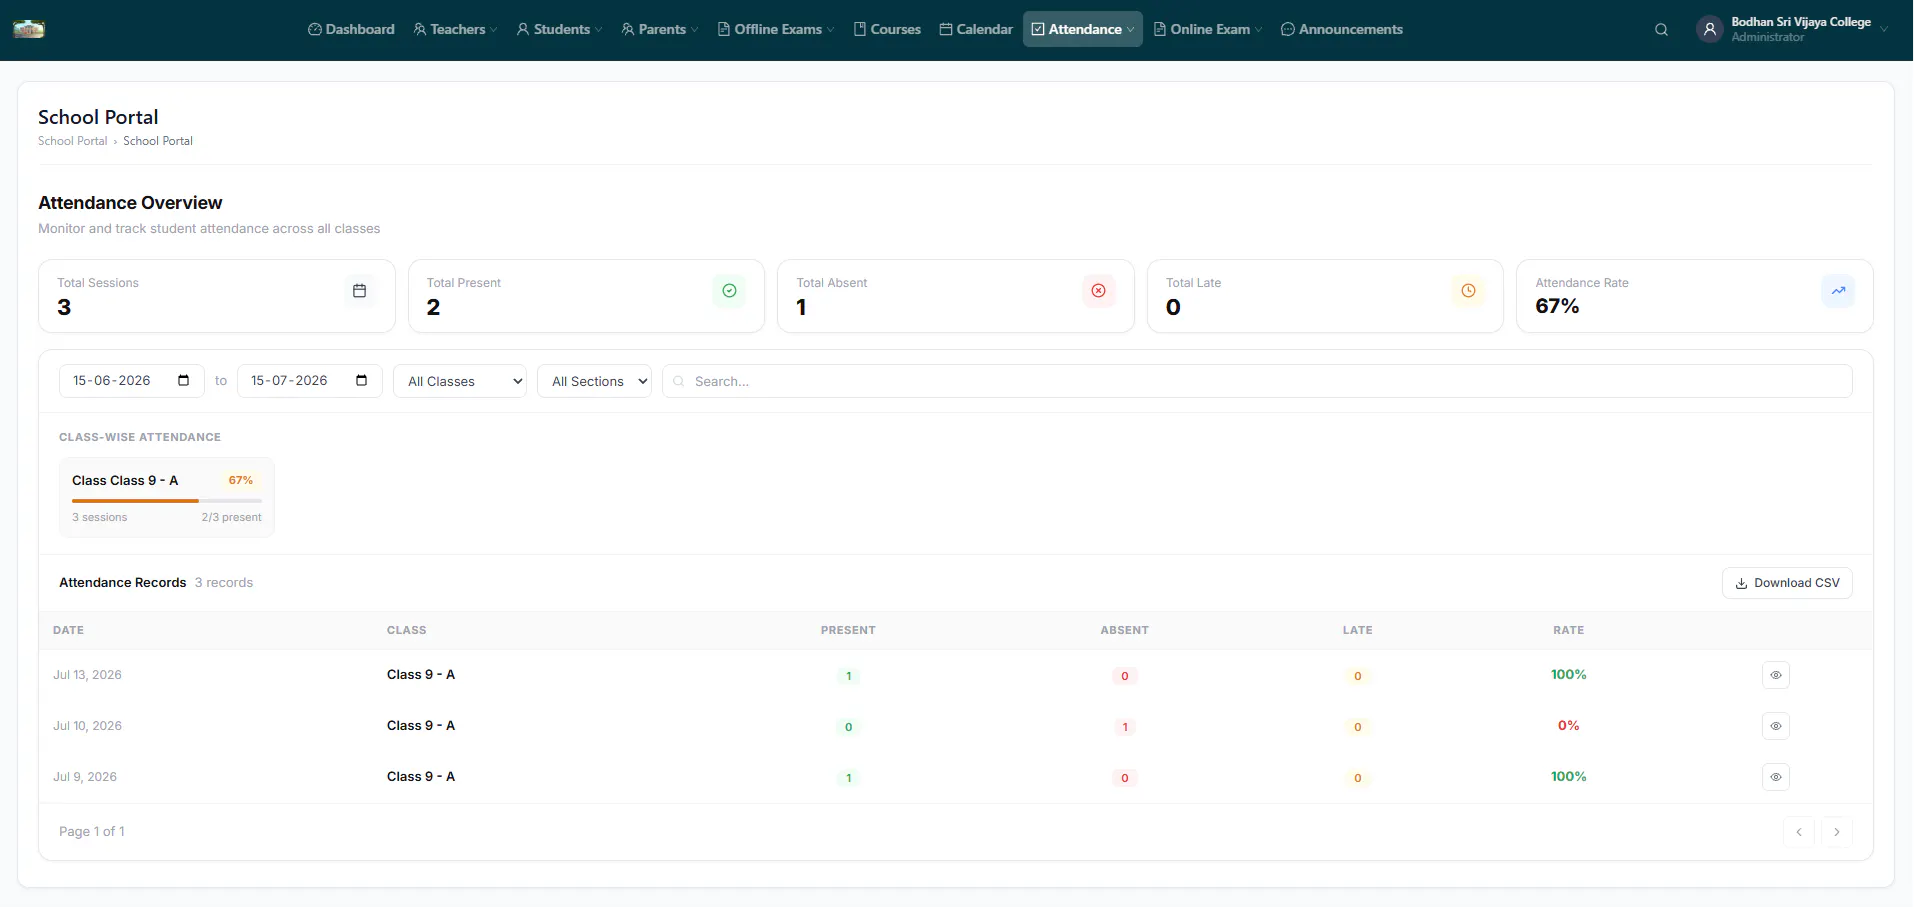The image size is (1914, 908).
Task: View details for Jul 13, 2026 record
Action: pos(1776,675)
